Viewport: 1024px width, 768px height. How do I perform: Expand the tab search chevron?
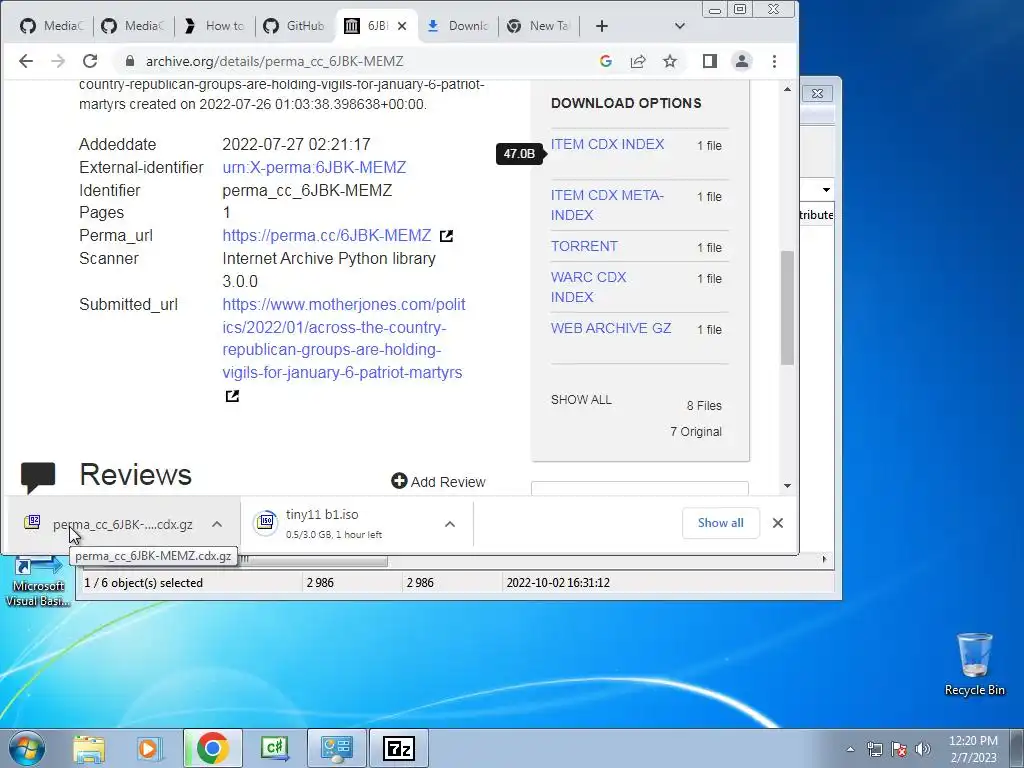click(679, 26)
